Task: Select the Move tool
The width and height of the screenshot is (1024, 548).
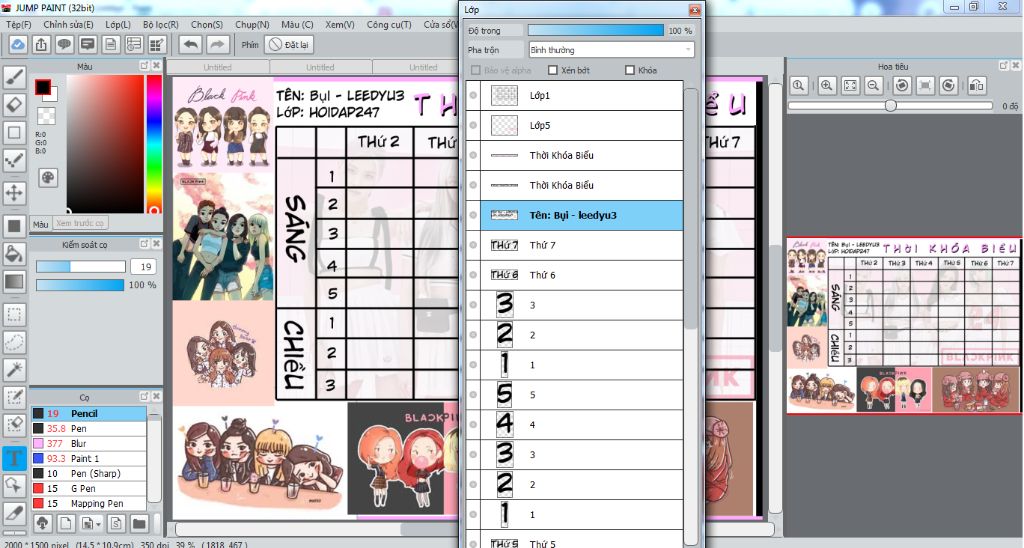Action: [14, 193]
